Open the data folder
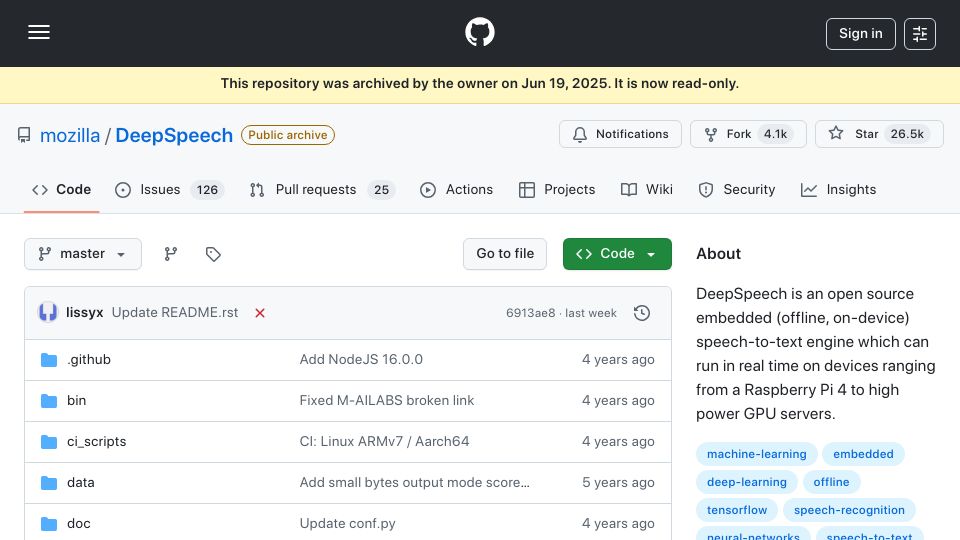 click(80, 482)
